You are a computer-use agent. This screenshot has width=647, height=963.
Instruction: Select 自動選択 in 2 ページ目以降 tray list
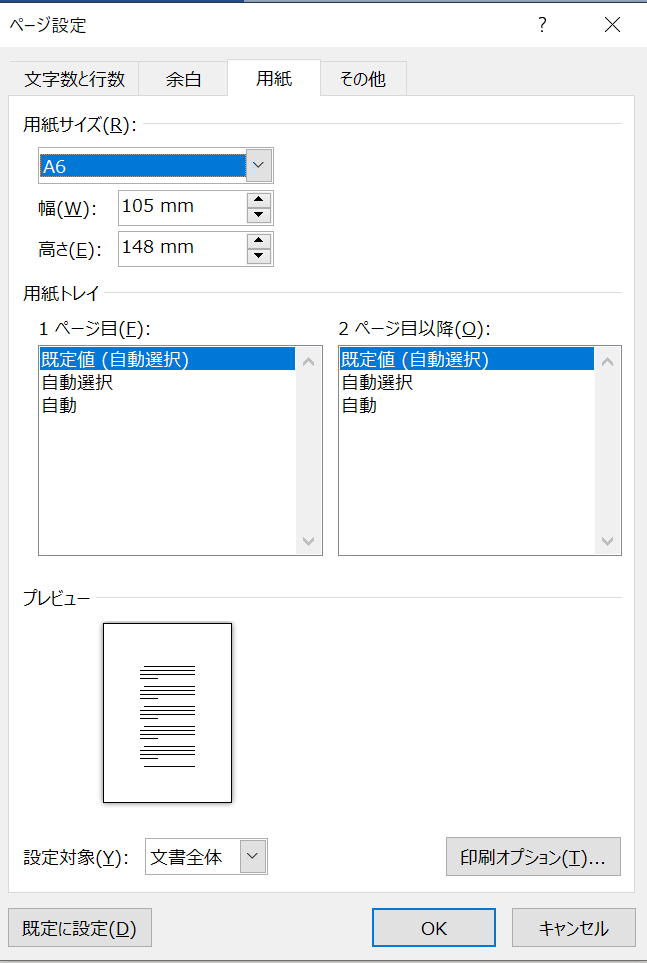(466, 382)
